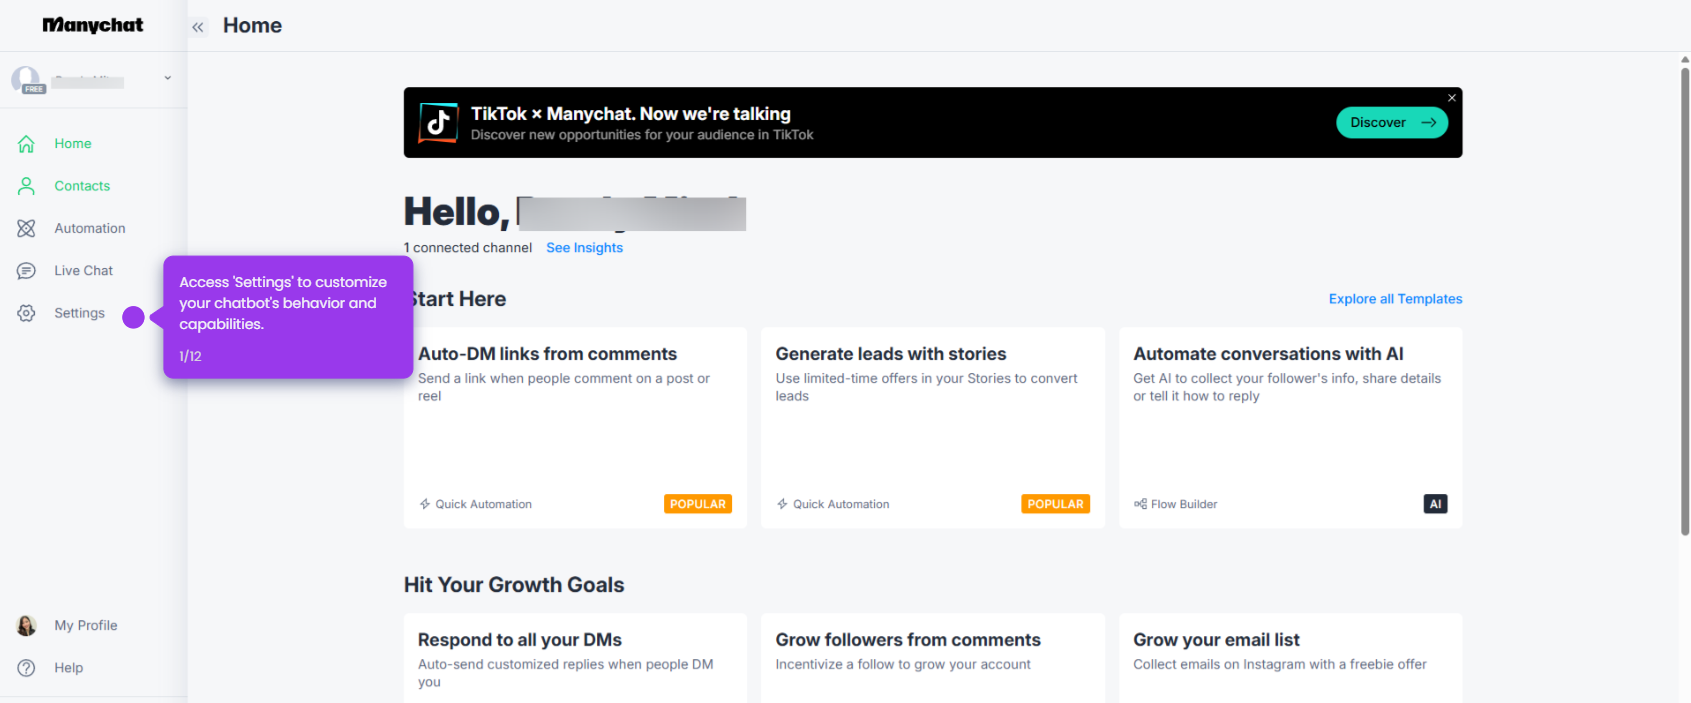Image resolution: width=1691 pixels, height=703 pixels.
Task: Expand the account dropdown arrow
Action: click(167, 78)
